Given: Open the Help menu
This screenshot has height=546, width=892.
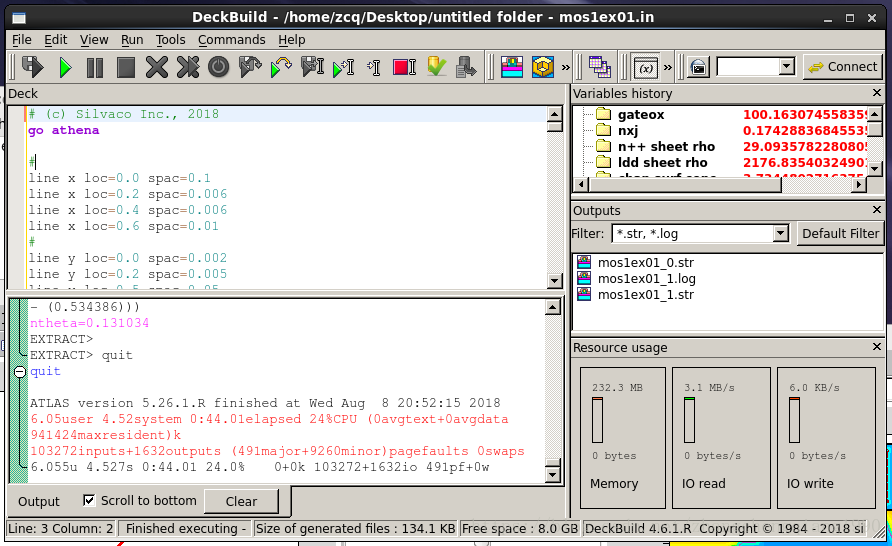Looking at the screenshot, I should [x=292, y=40].
